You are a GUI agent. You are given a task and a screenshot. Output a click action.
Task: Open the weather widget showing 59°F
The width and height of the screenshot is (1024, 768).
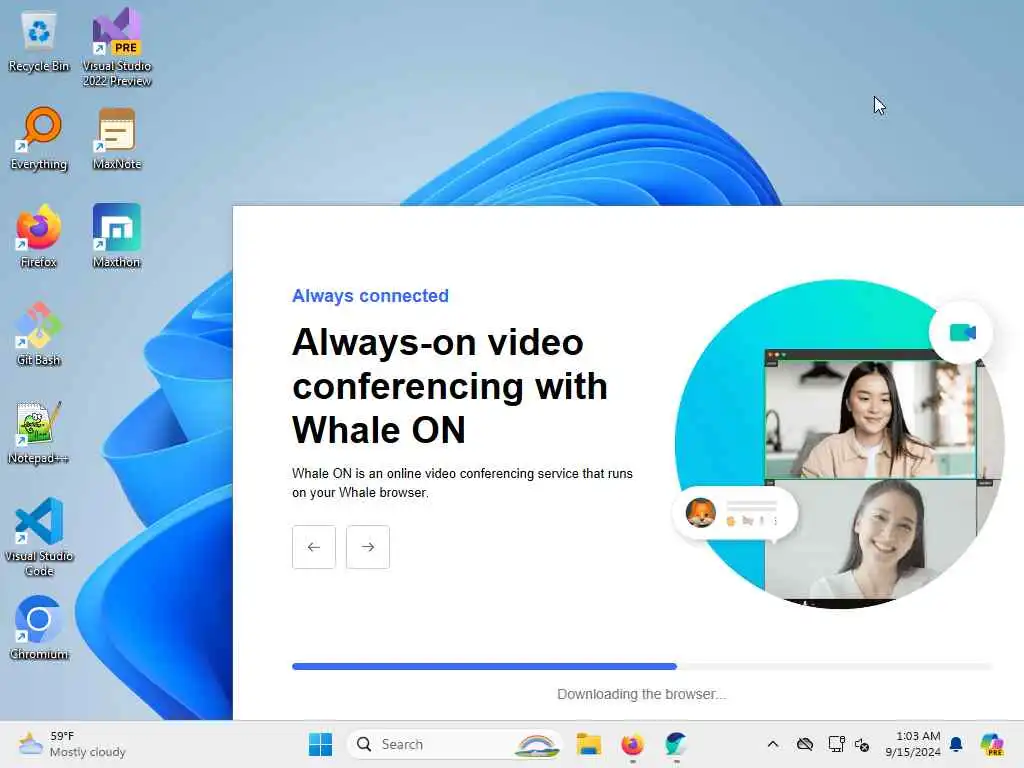pos(72,744)
